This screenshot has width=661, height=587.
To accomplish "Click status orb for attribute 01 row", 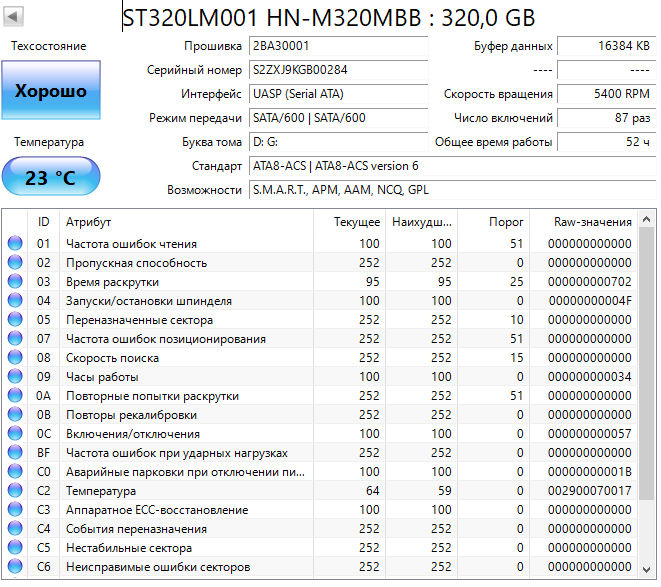I will [x=15, y=243].
